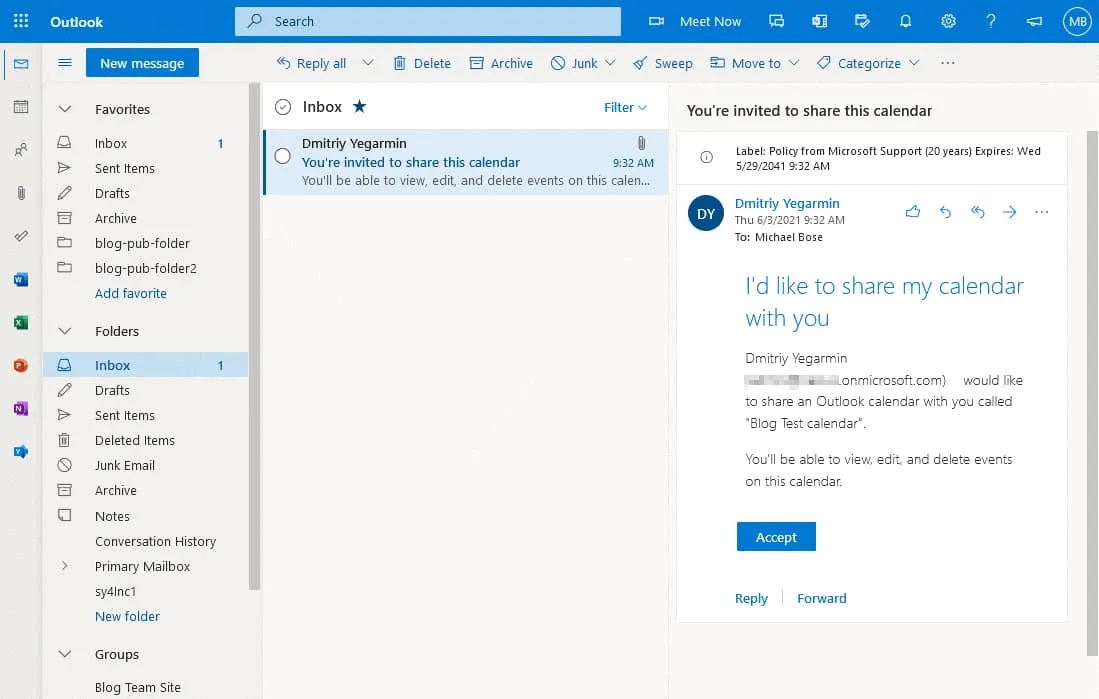The image size is (1099, 699).
Task: Launch Excel from the left app rail
Action: point(21,323)
